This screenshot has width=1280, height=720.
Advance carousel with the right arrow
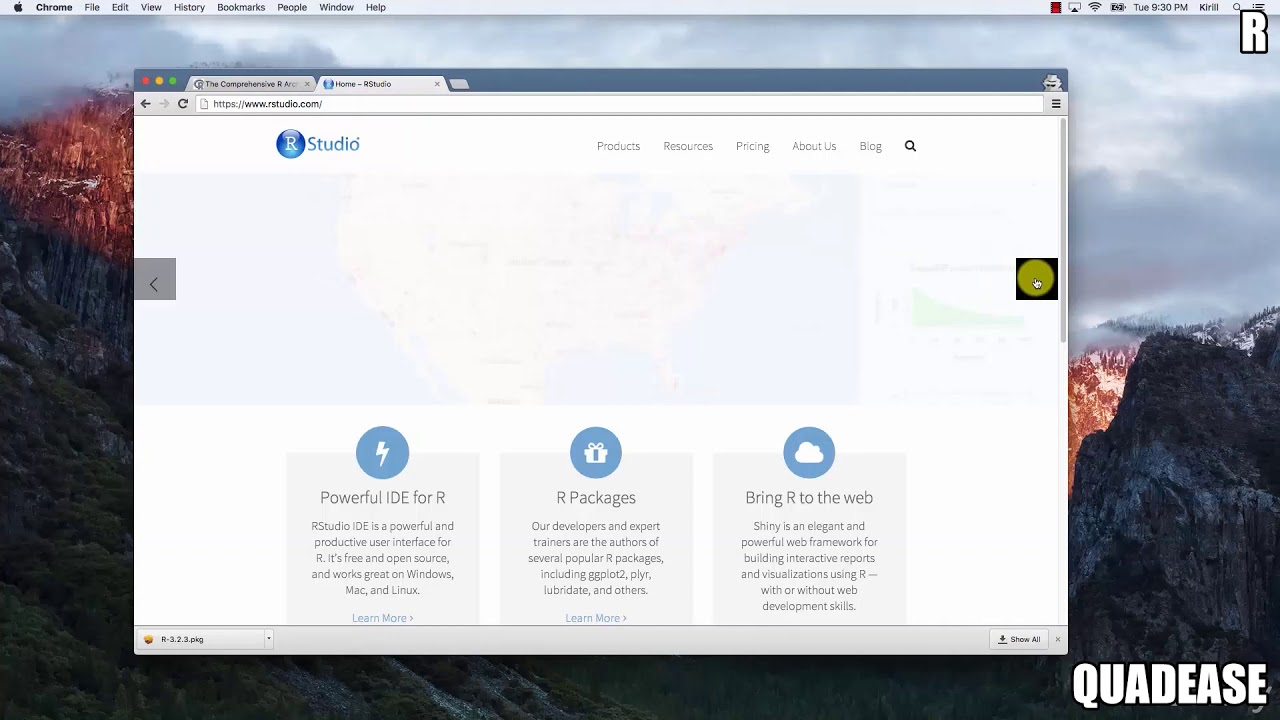(x=1036, y=279)
